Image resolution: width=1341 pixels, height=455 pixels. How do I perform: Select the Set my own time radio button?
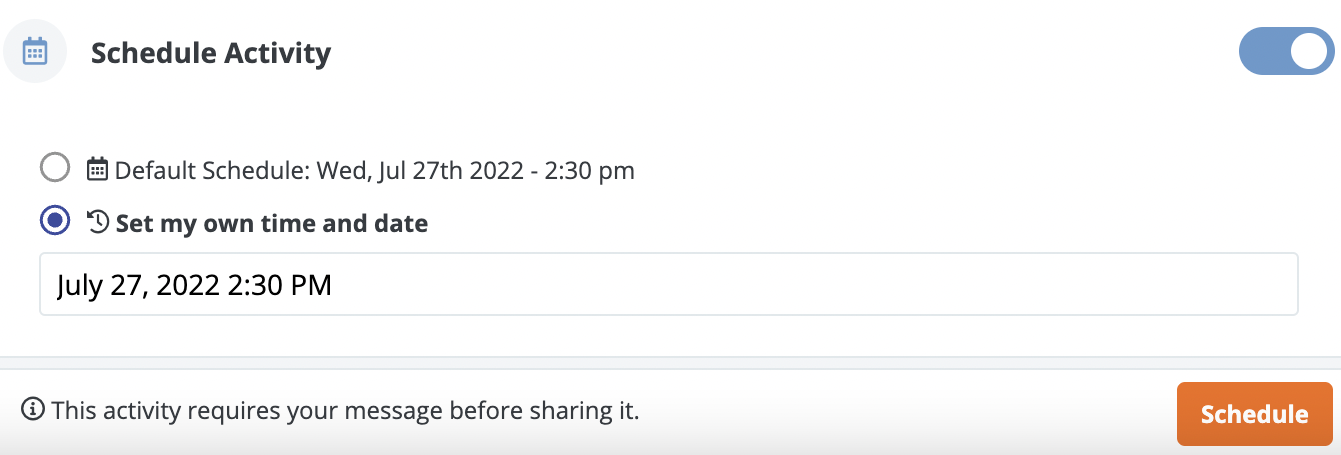coord(55,221)
